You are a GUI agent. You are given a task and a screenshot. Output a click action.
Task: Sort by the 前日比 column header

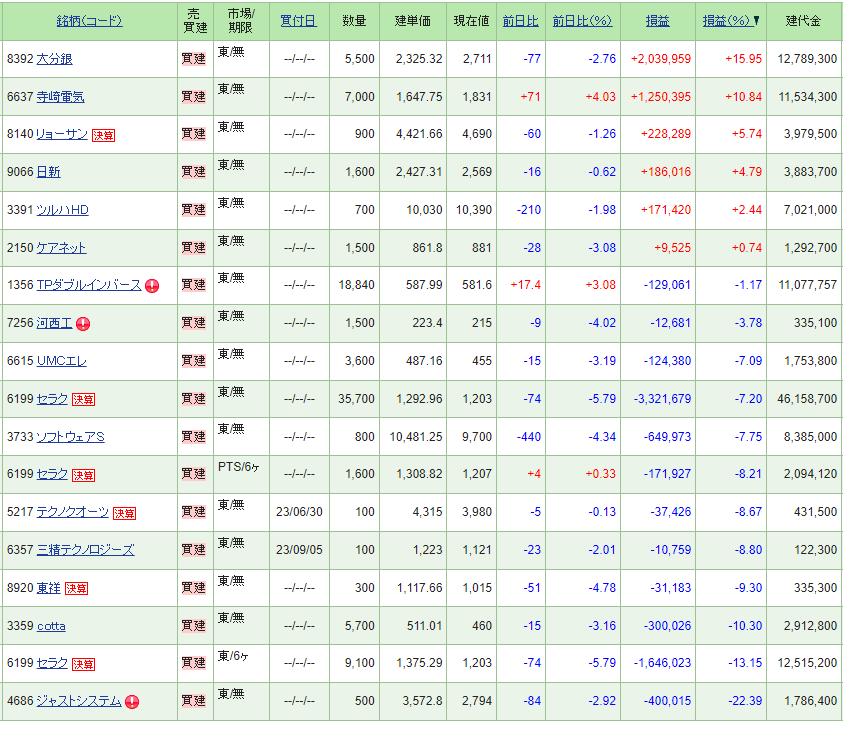pyautogui.click(x=520, y=21)
